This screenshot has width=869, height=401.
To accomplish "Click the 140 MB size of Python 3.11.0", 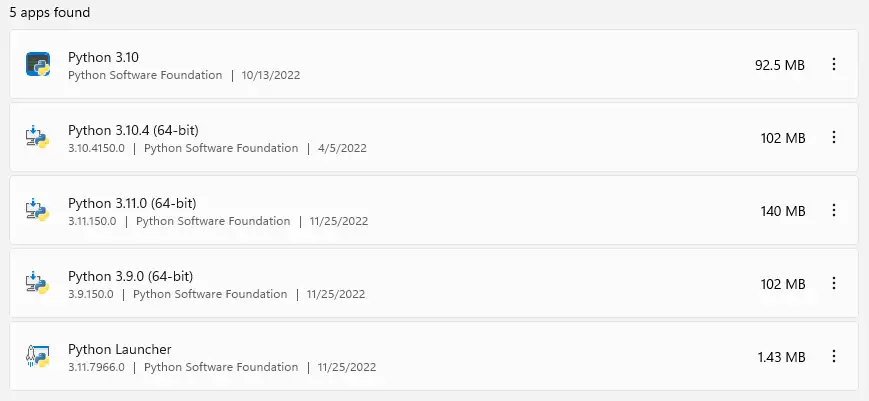I will pos(783,211).
